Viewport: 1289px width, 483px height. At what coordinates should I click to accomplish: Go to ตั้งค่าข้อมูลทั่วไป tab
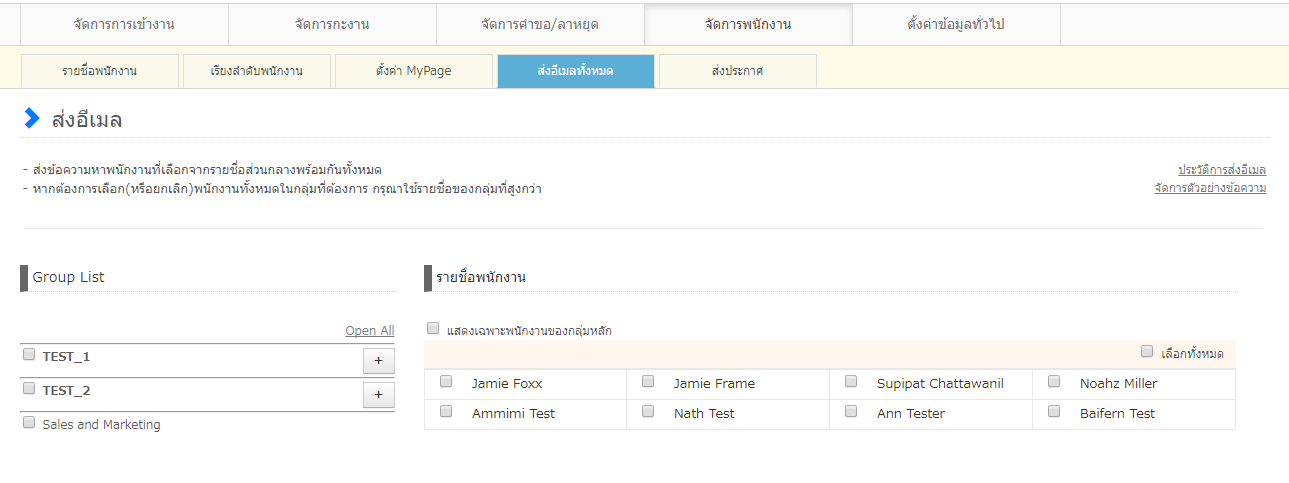(x=955, y=24)
